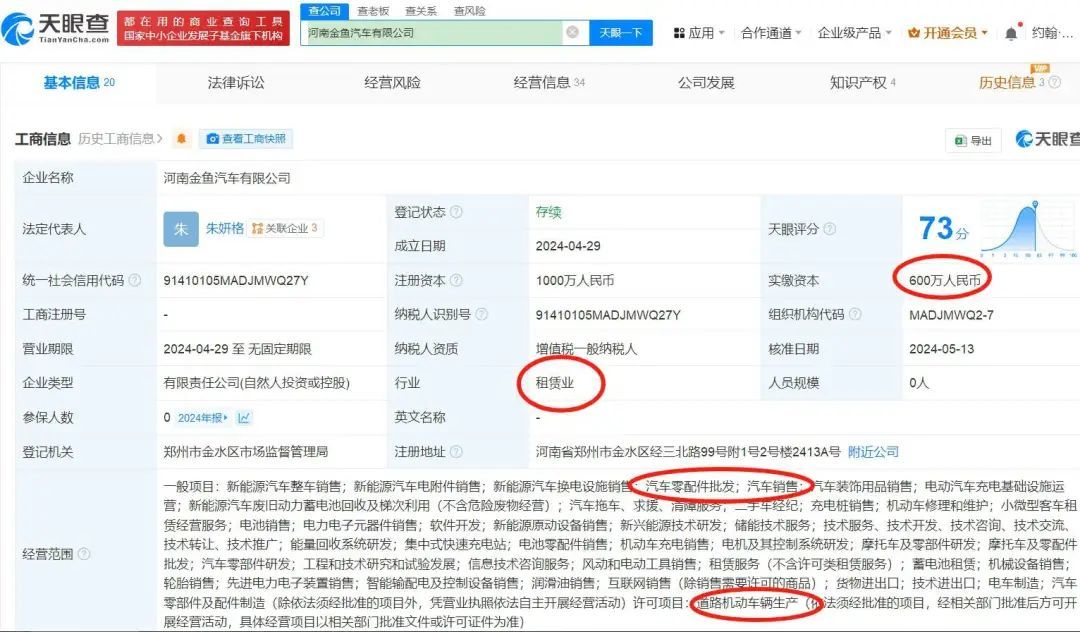This screenshot has height=632, width=1080.
Task: Open the chart icon beside 2024年报
Action: click(244, 418)
